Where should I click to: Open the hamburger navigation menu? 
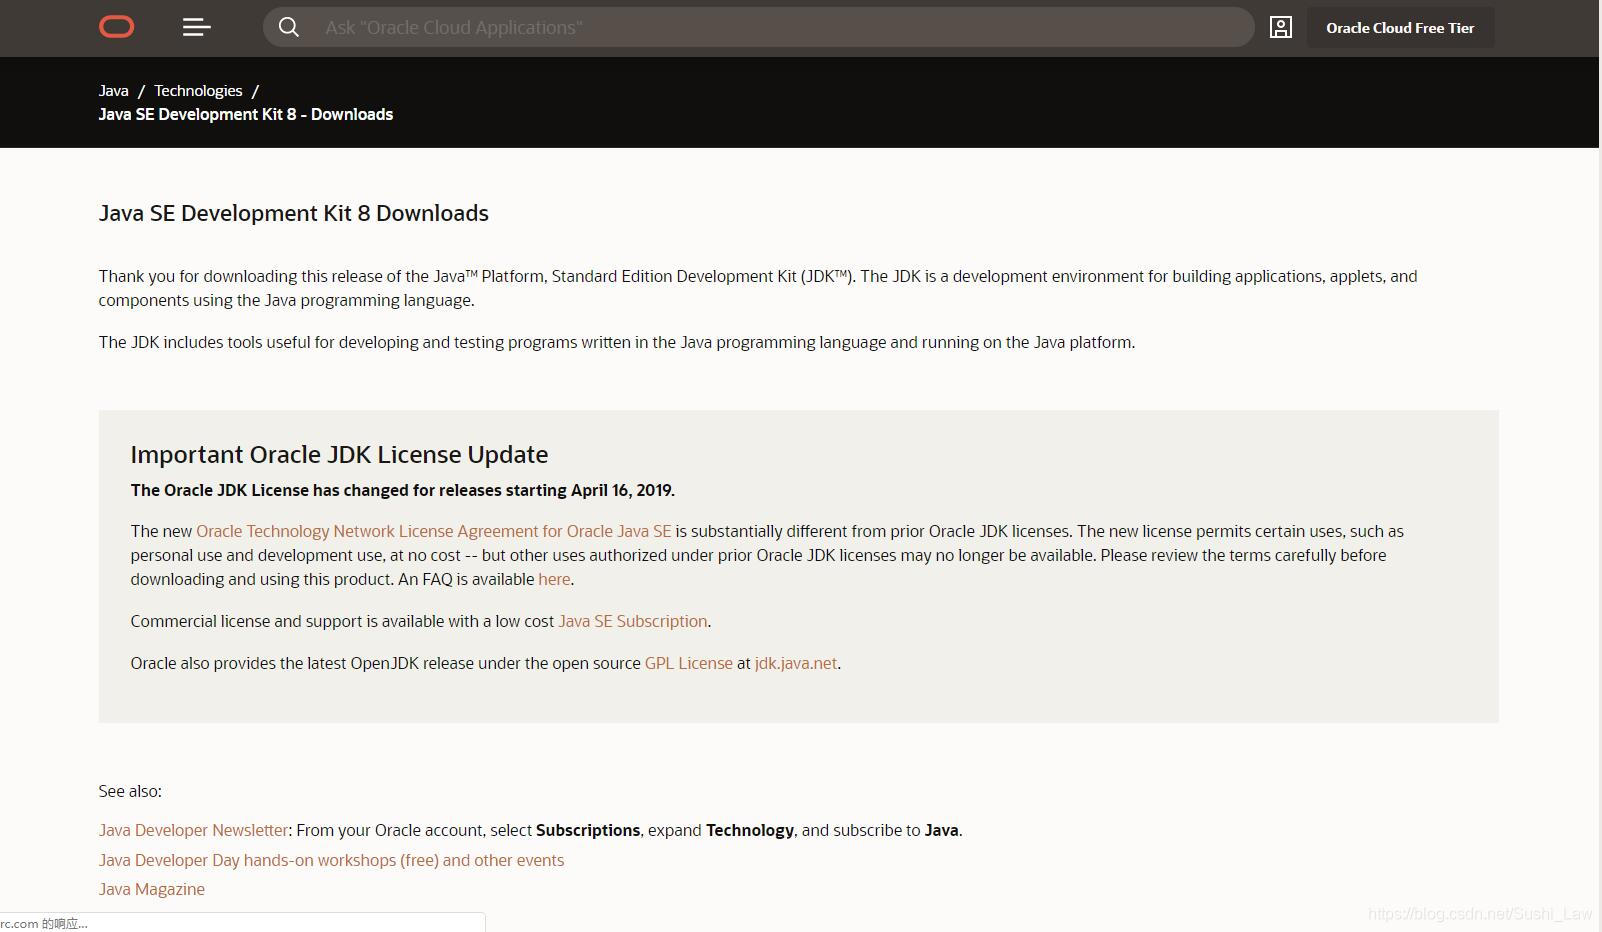pos(197,27)
